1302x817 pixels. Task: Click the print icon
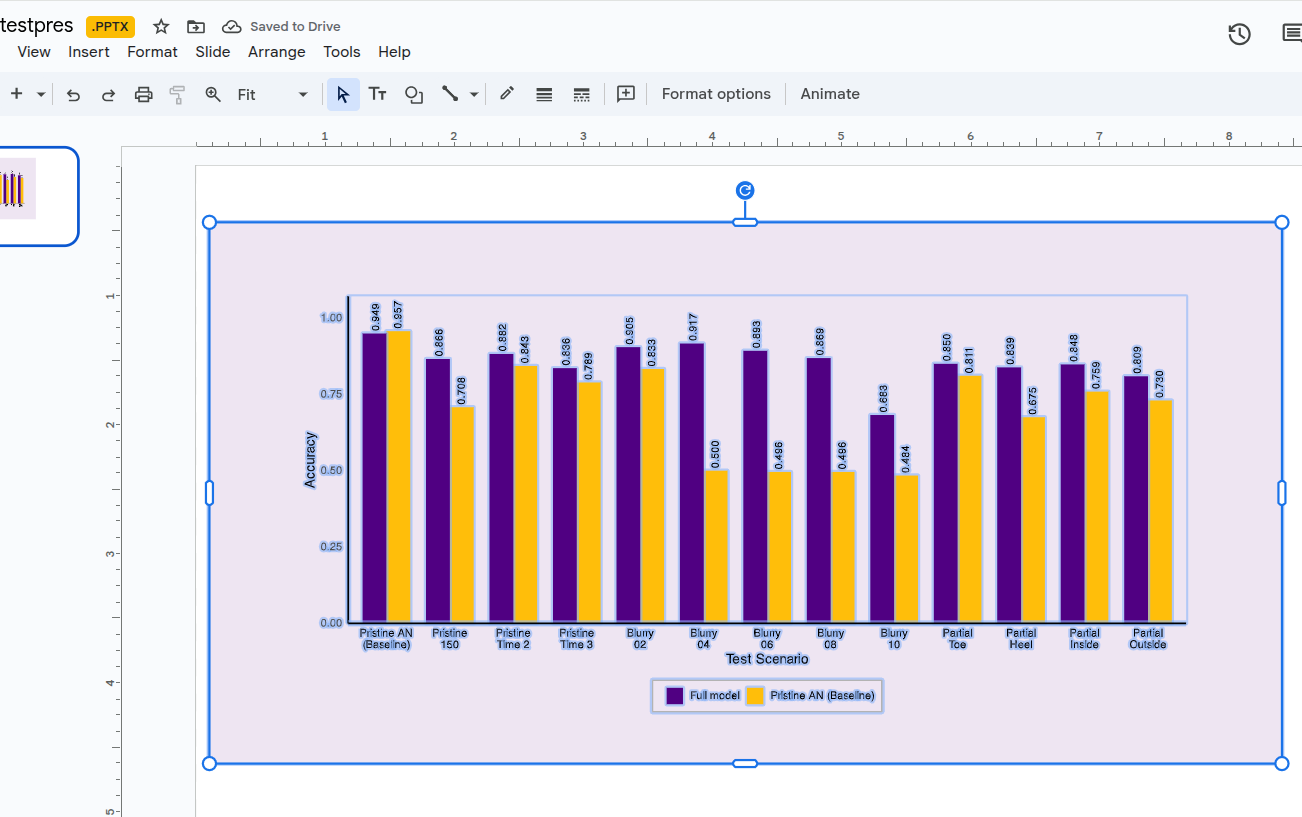[143, 94]
